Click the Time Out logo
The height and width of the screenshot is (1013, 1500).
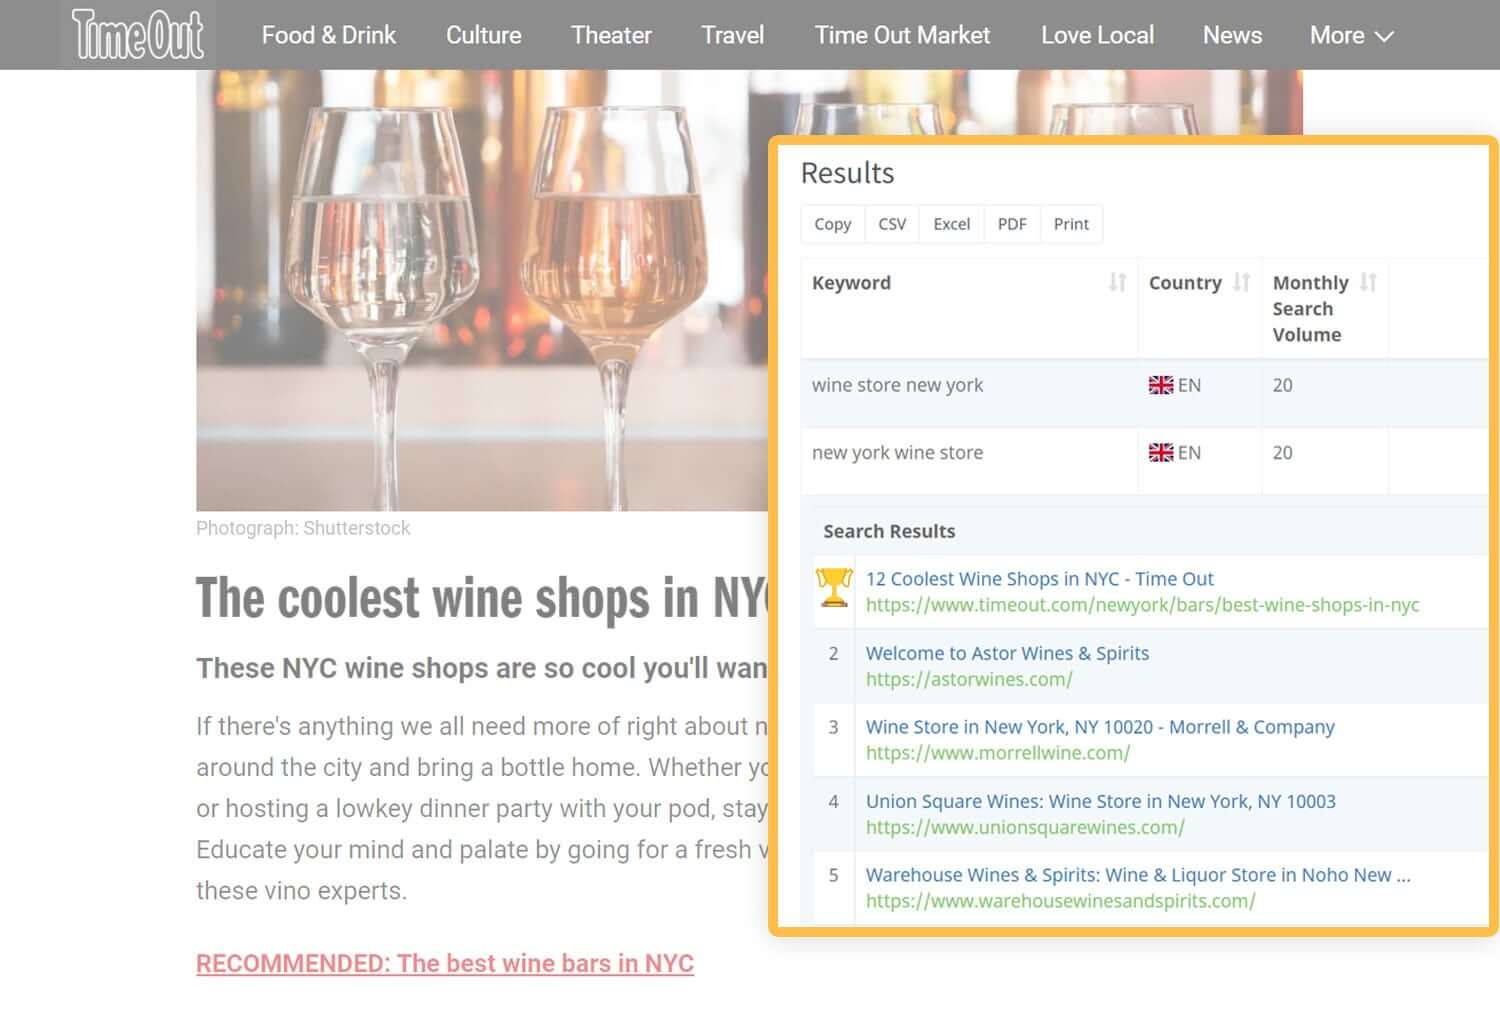[x=138, y=35]
